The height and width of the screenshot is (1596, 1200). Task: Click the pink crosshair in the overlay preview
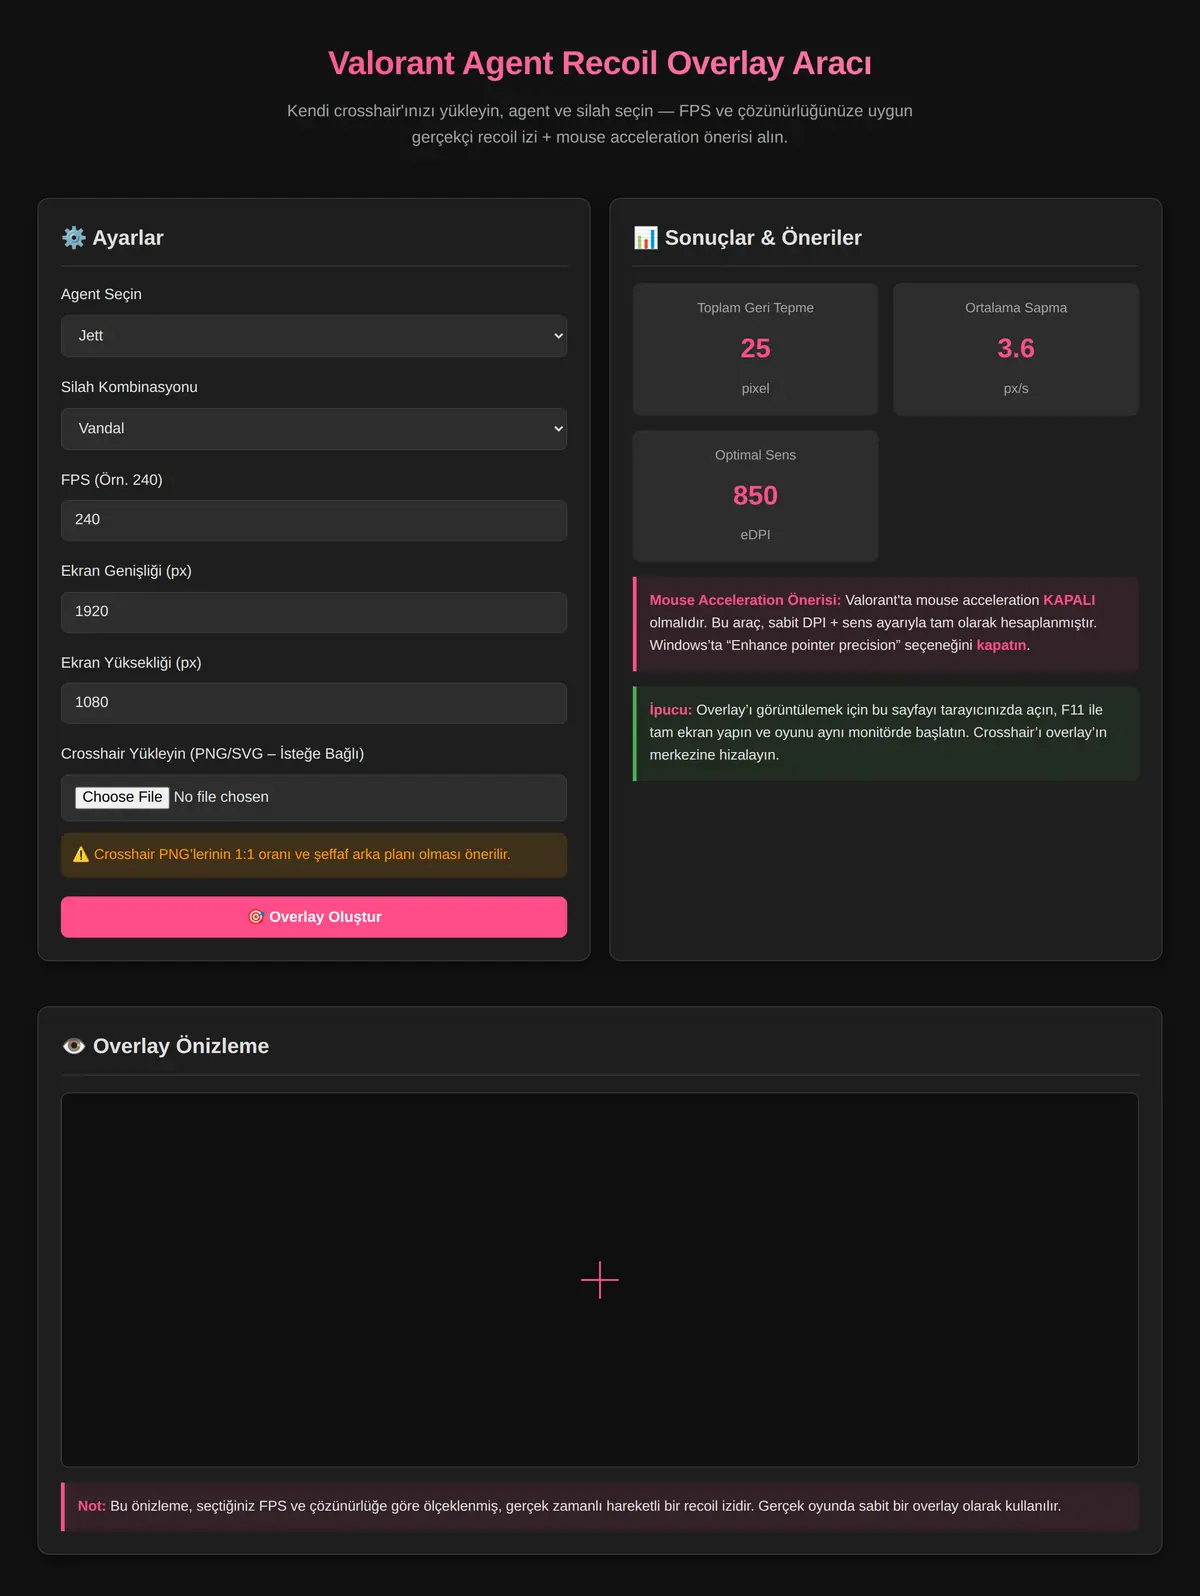600,1280
